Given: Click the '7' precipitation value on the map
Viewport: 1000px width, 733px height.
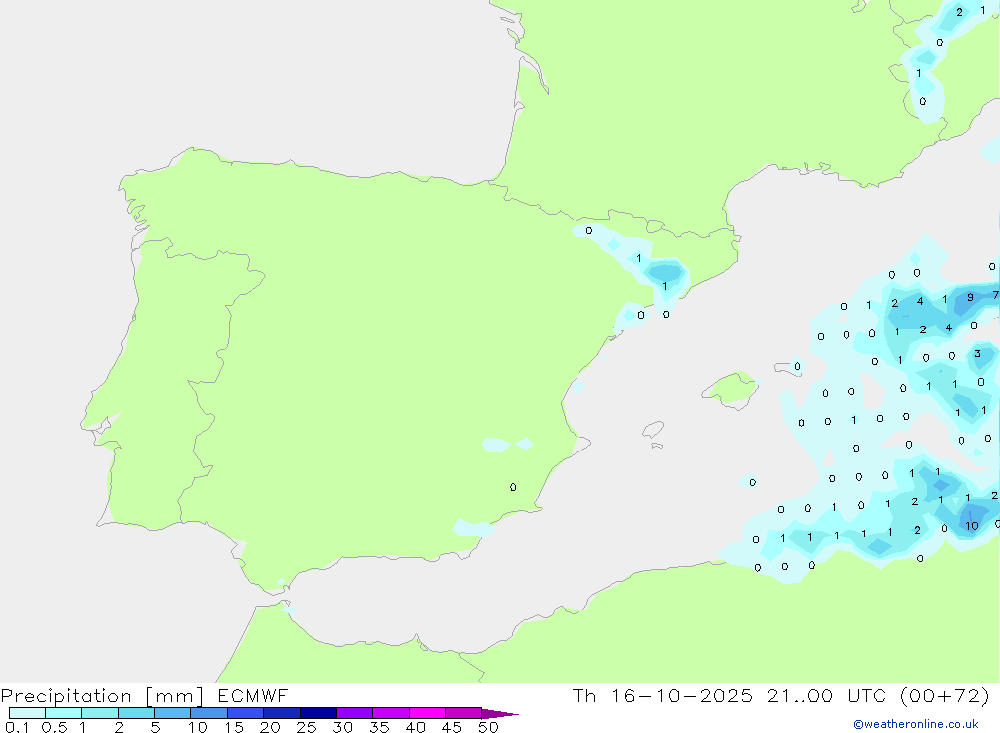Looking at the screenshot, I should click(x=995, y=295).
